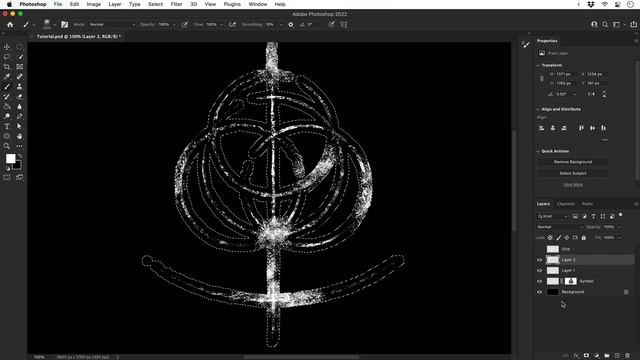Click the Align left edges icon
640x360 pixels.
point(542,128)
